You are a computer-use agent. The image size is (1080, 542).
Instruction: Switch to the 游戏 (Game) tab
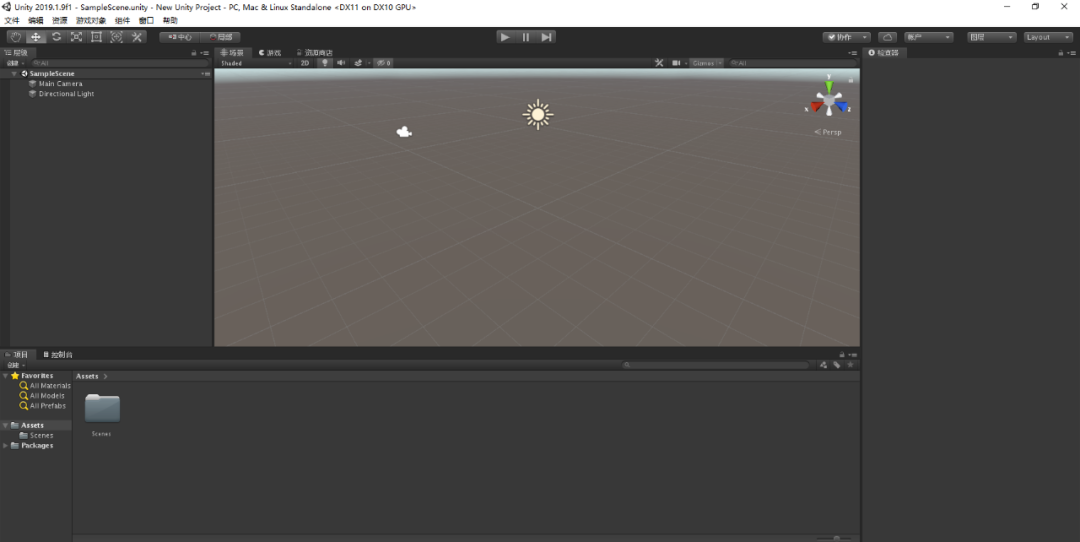coord(270,52)
